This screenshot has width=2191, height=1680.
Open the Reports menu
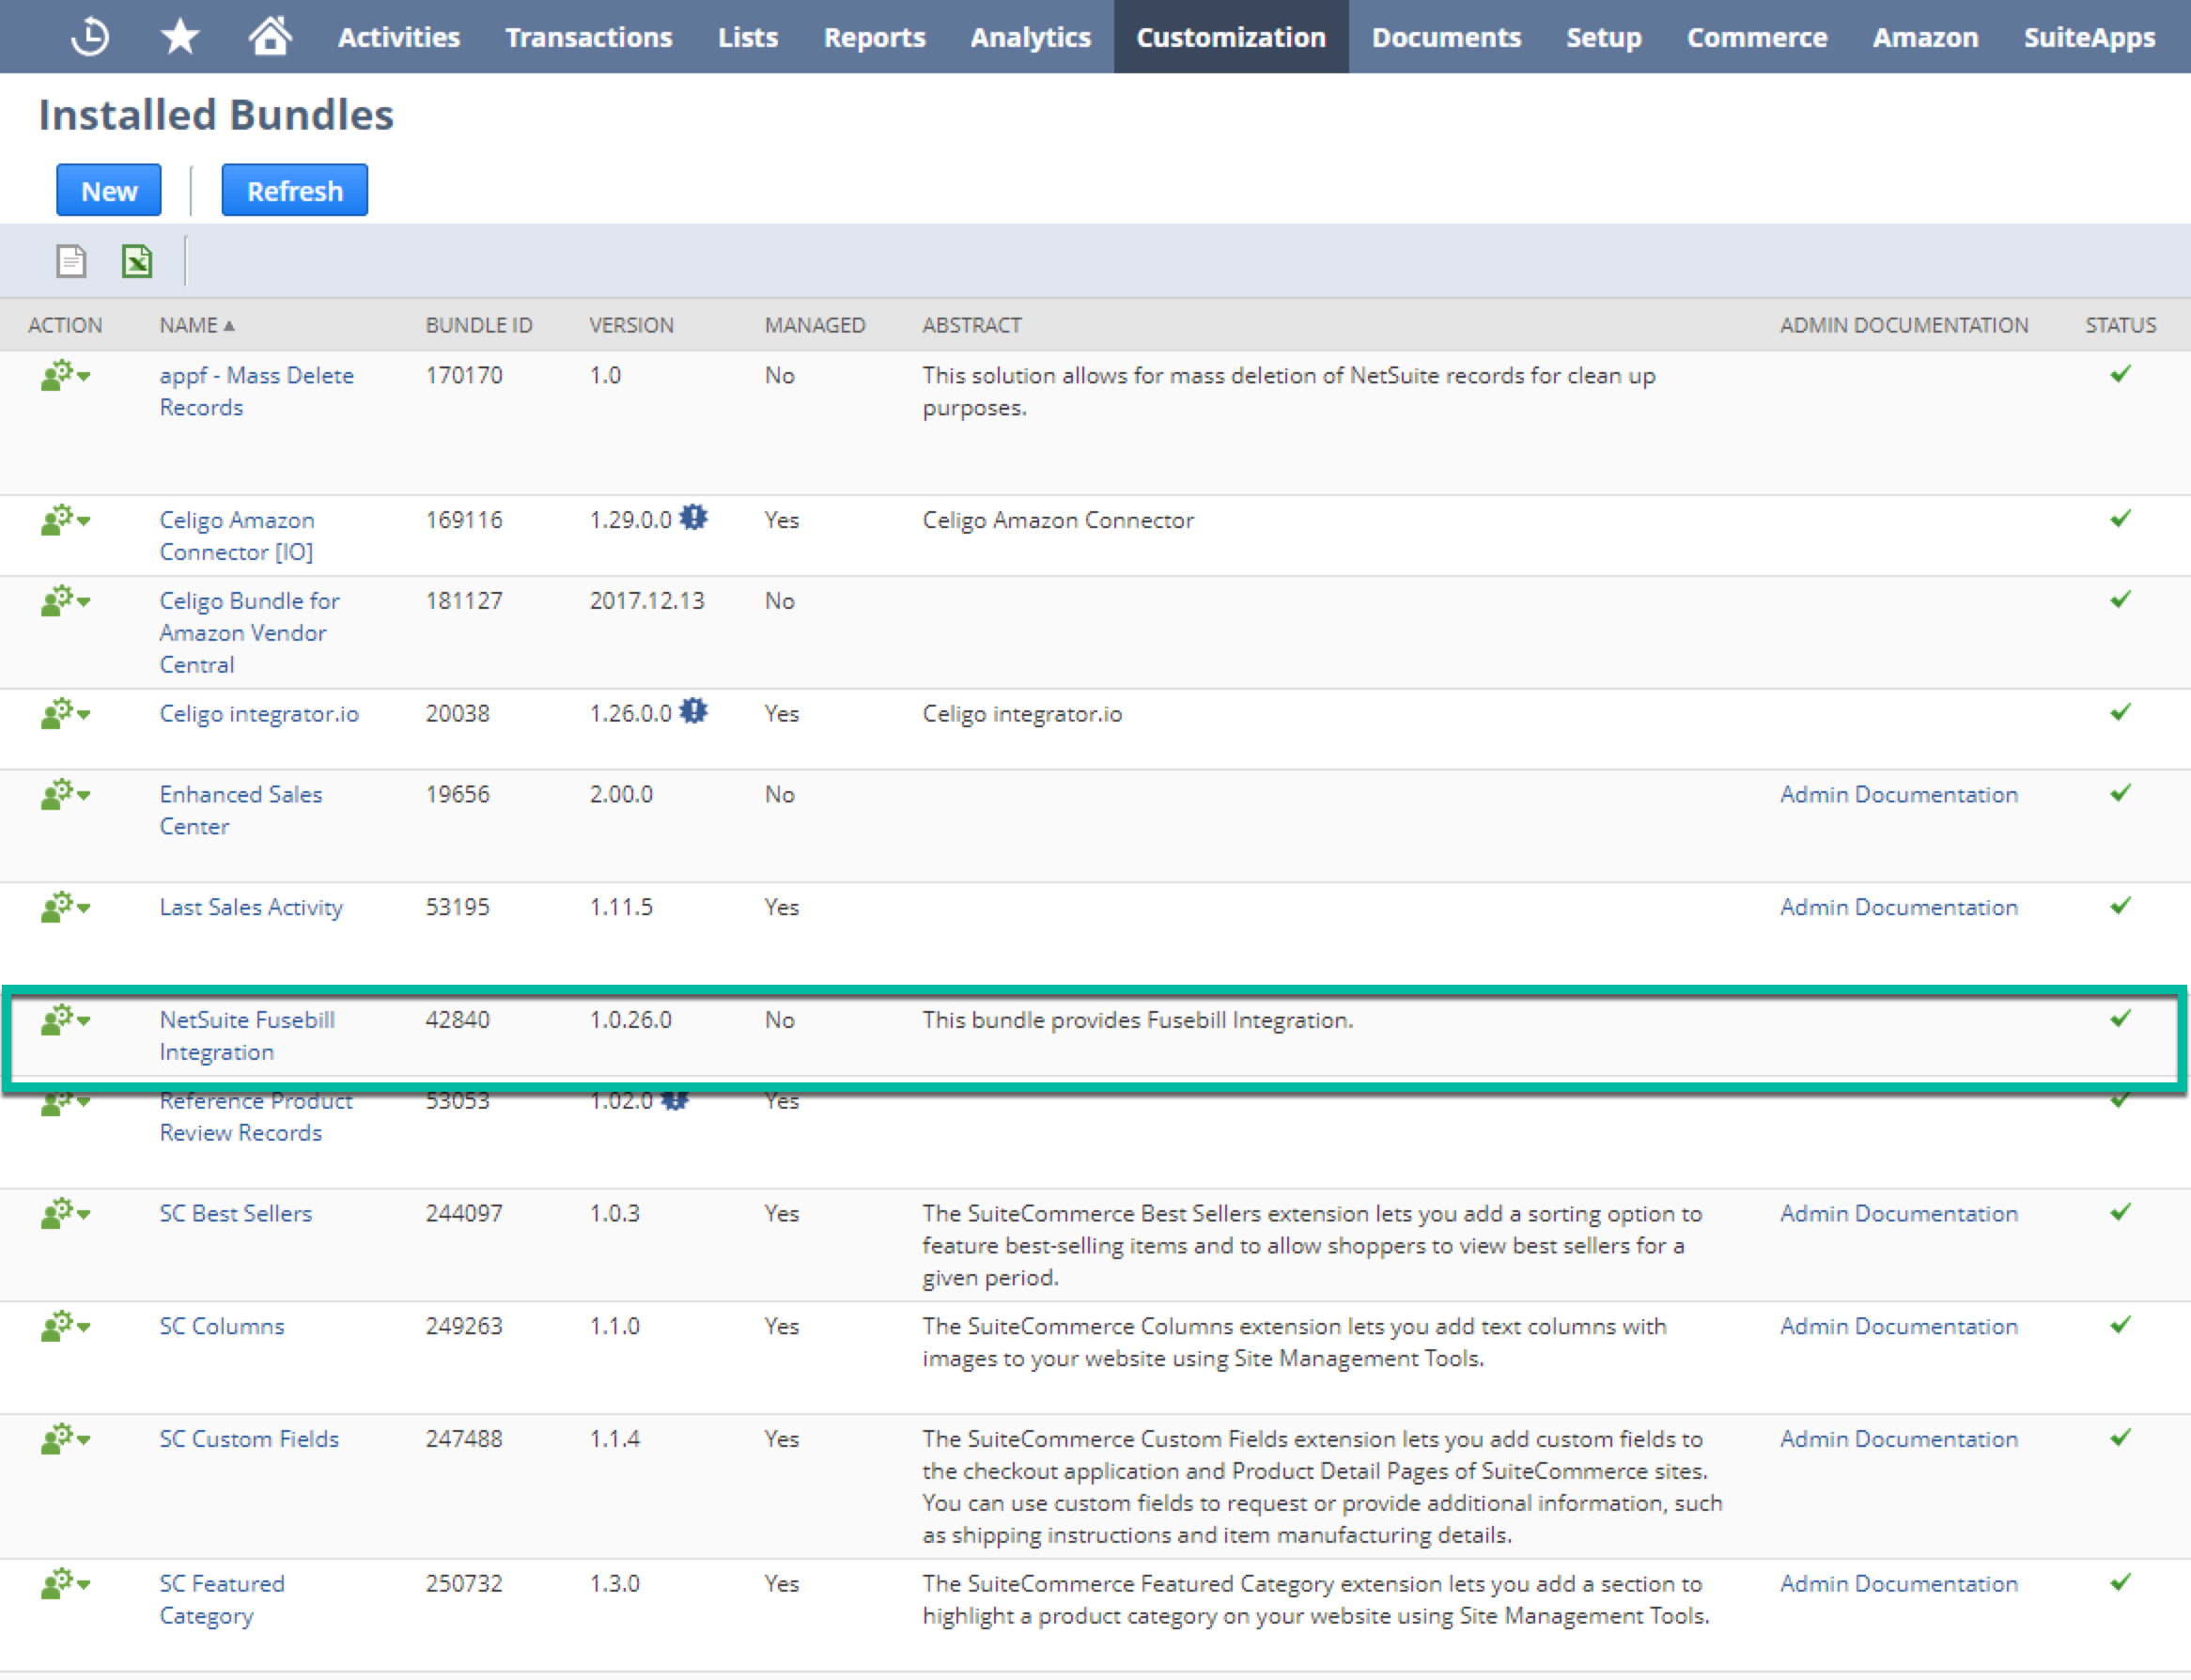[x=875, y=37]
